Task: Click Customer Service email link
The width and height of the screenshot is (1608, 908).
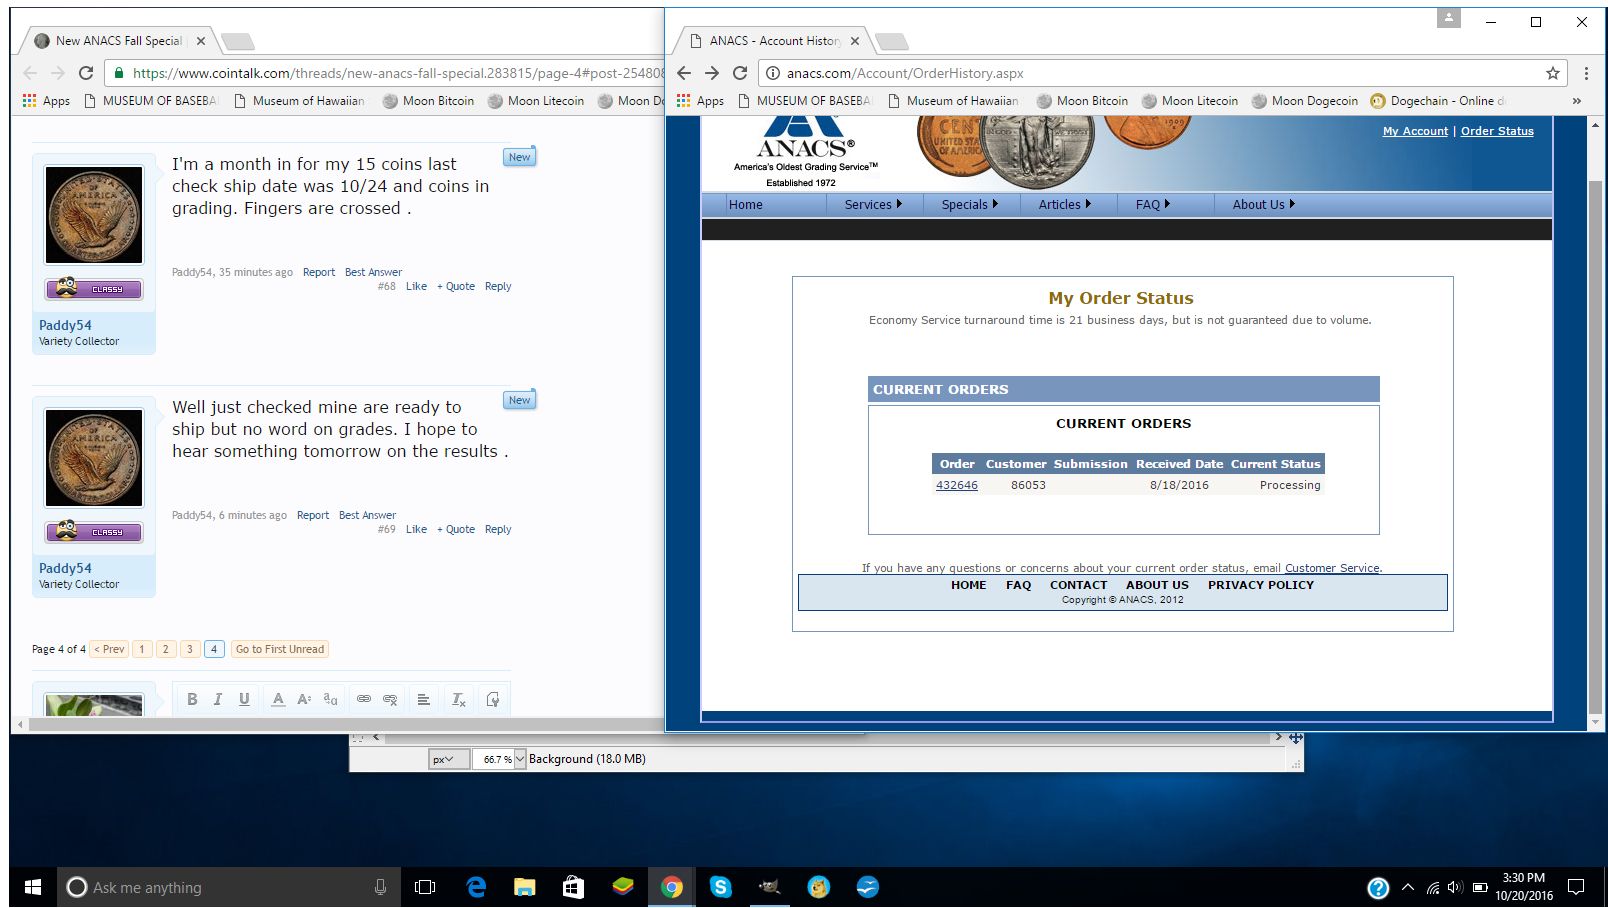Action: [1332, 568]
